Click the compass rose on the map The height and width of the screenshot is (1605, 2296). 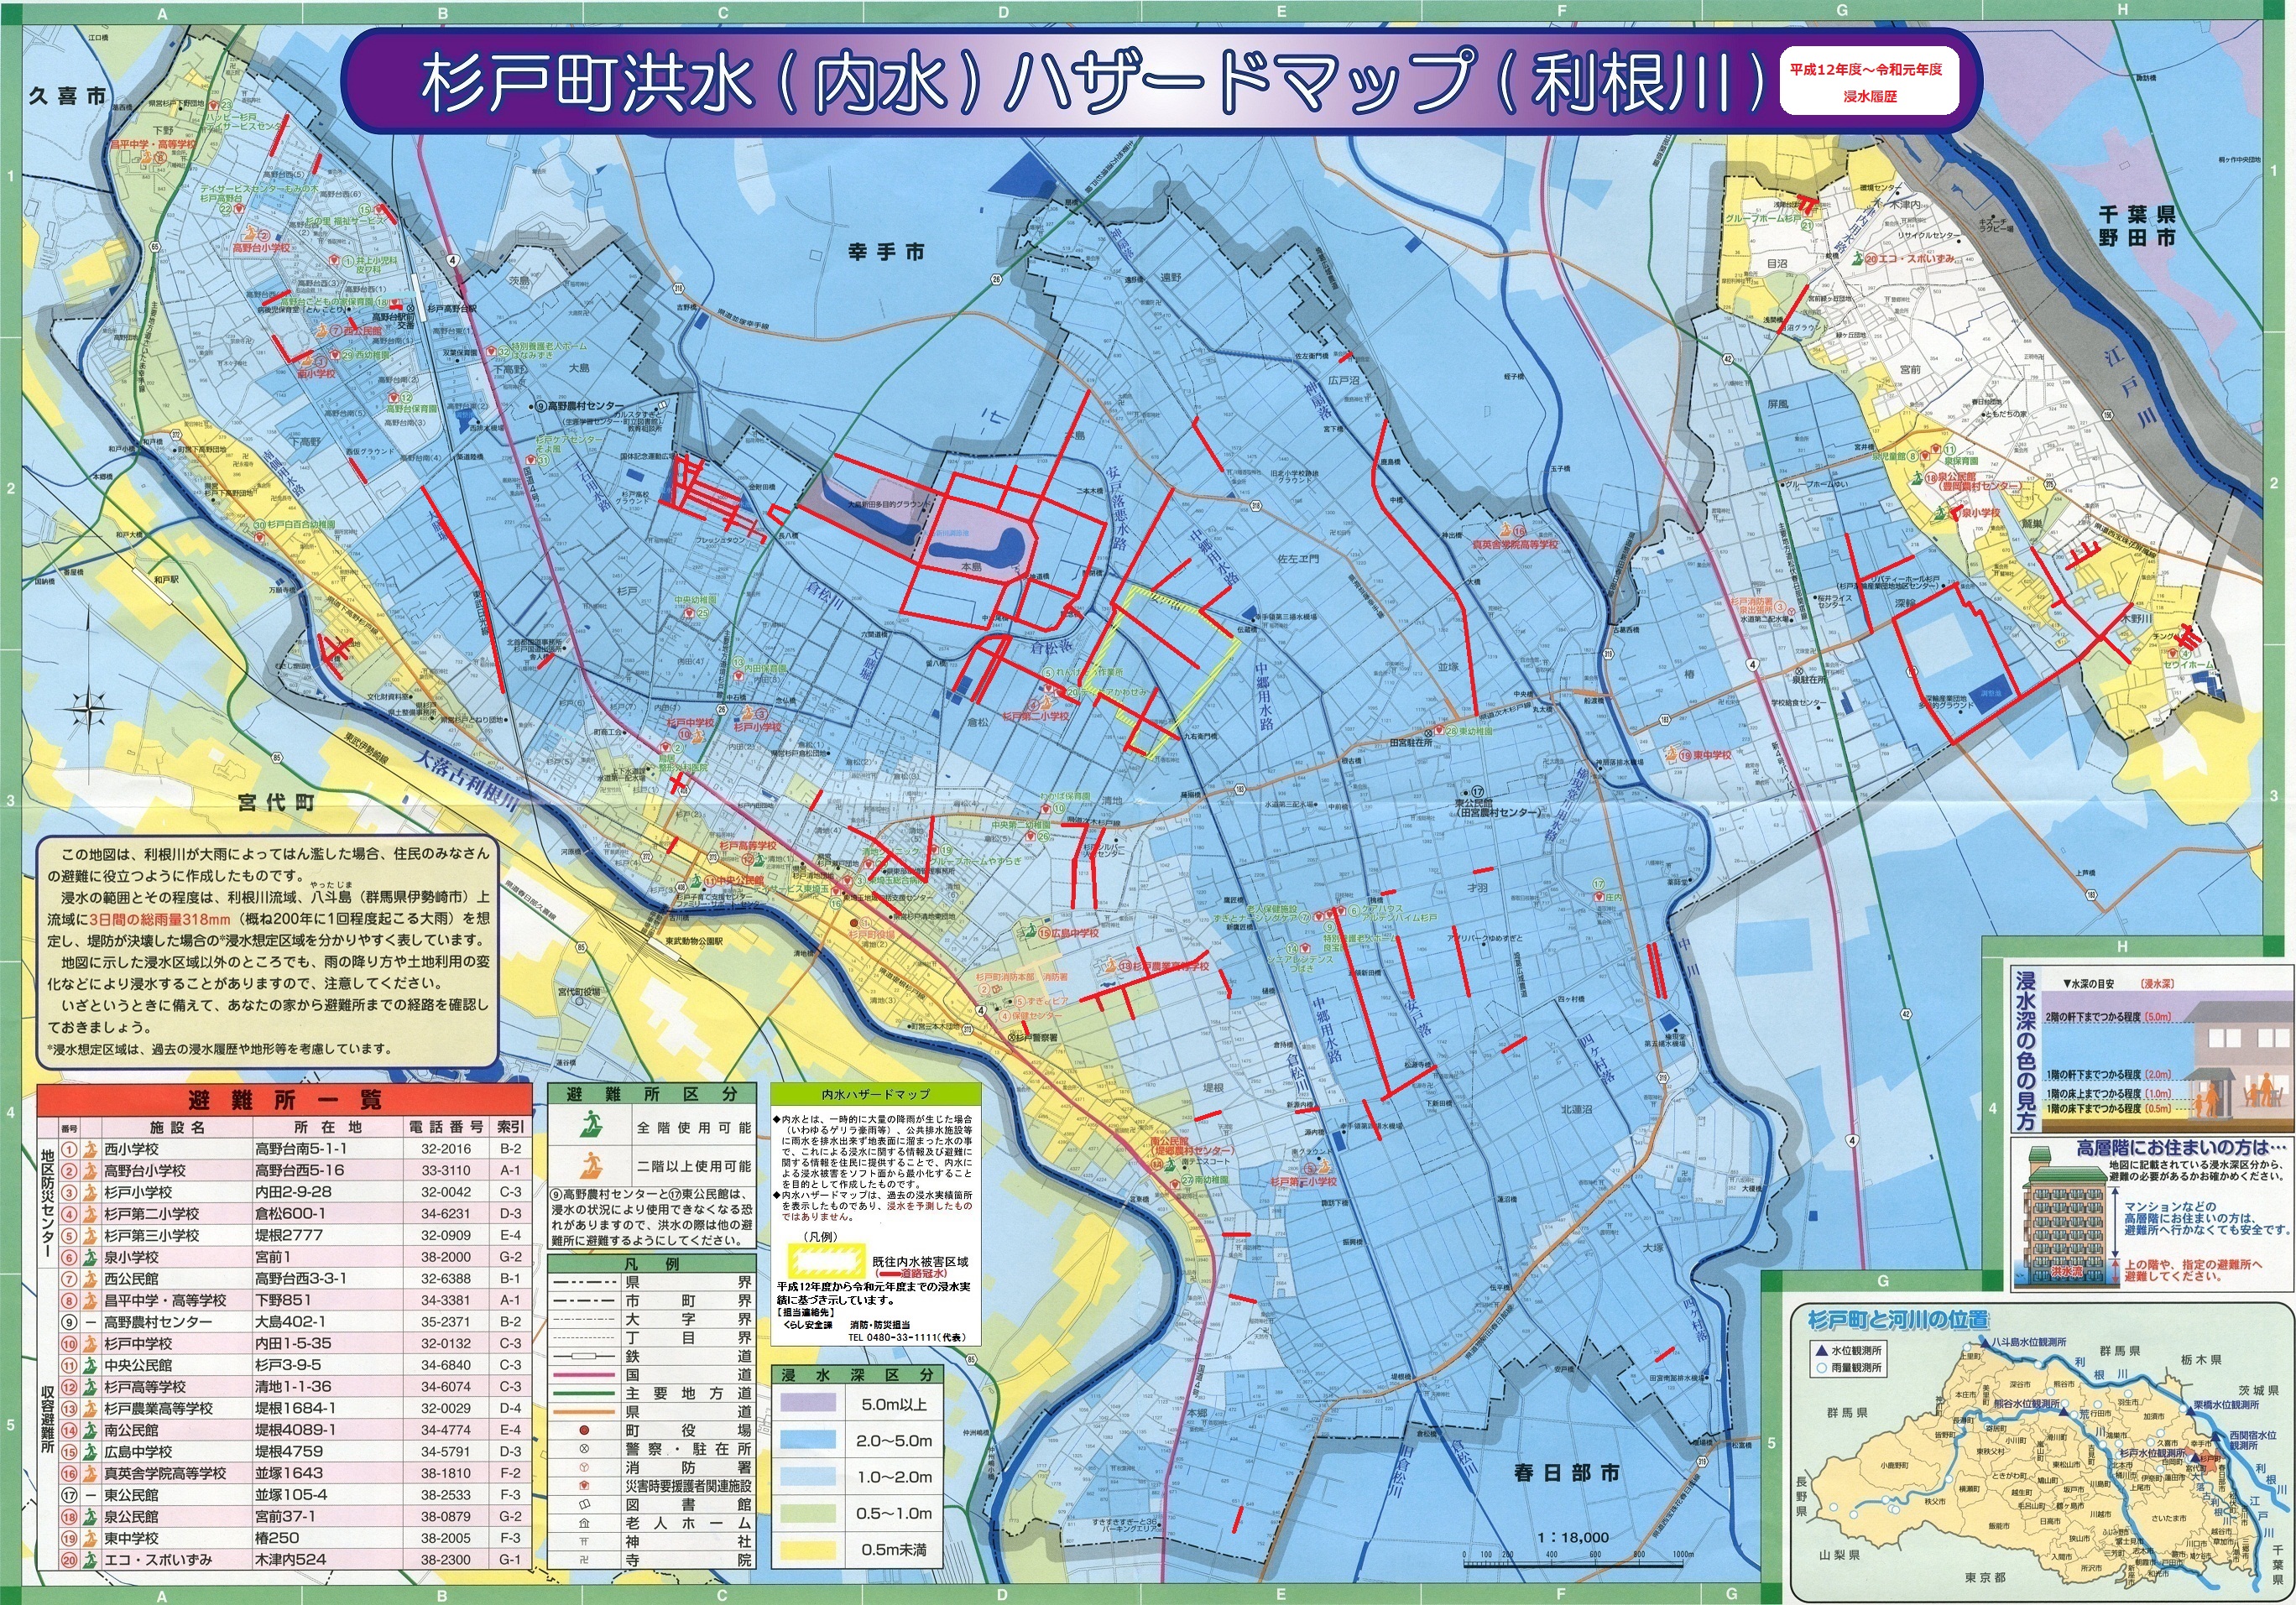(x=89, y=709)
